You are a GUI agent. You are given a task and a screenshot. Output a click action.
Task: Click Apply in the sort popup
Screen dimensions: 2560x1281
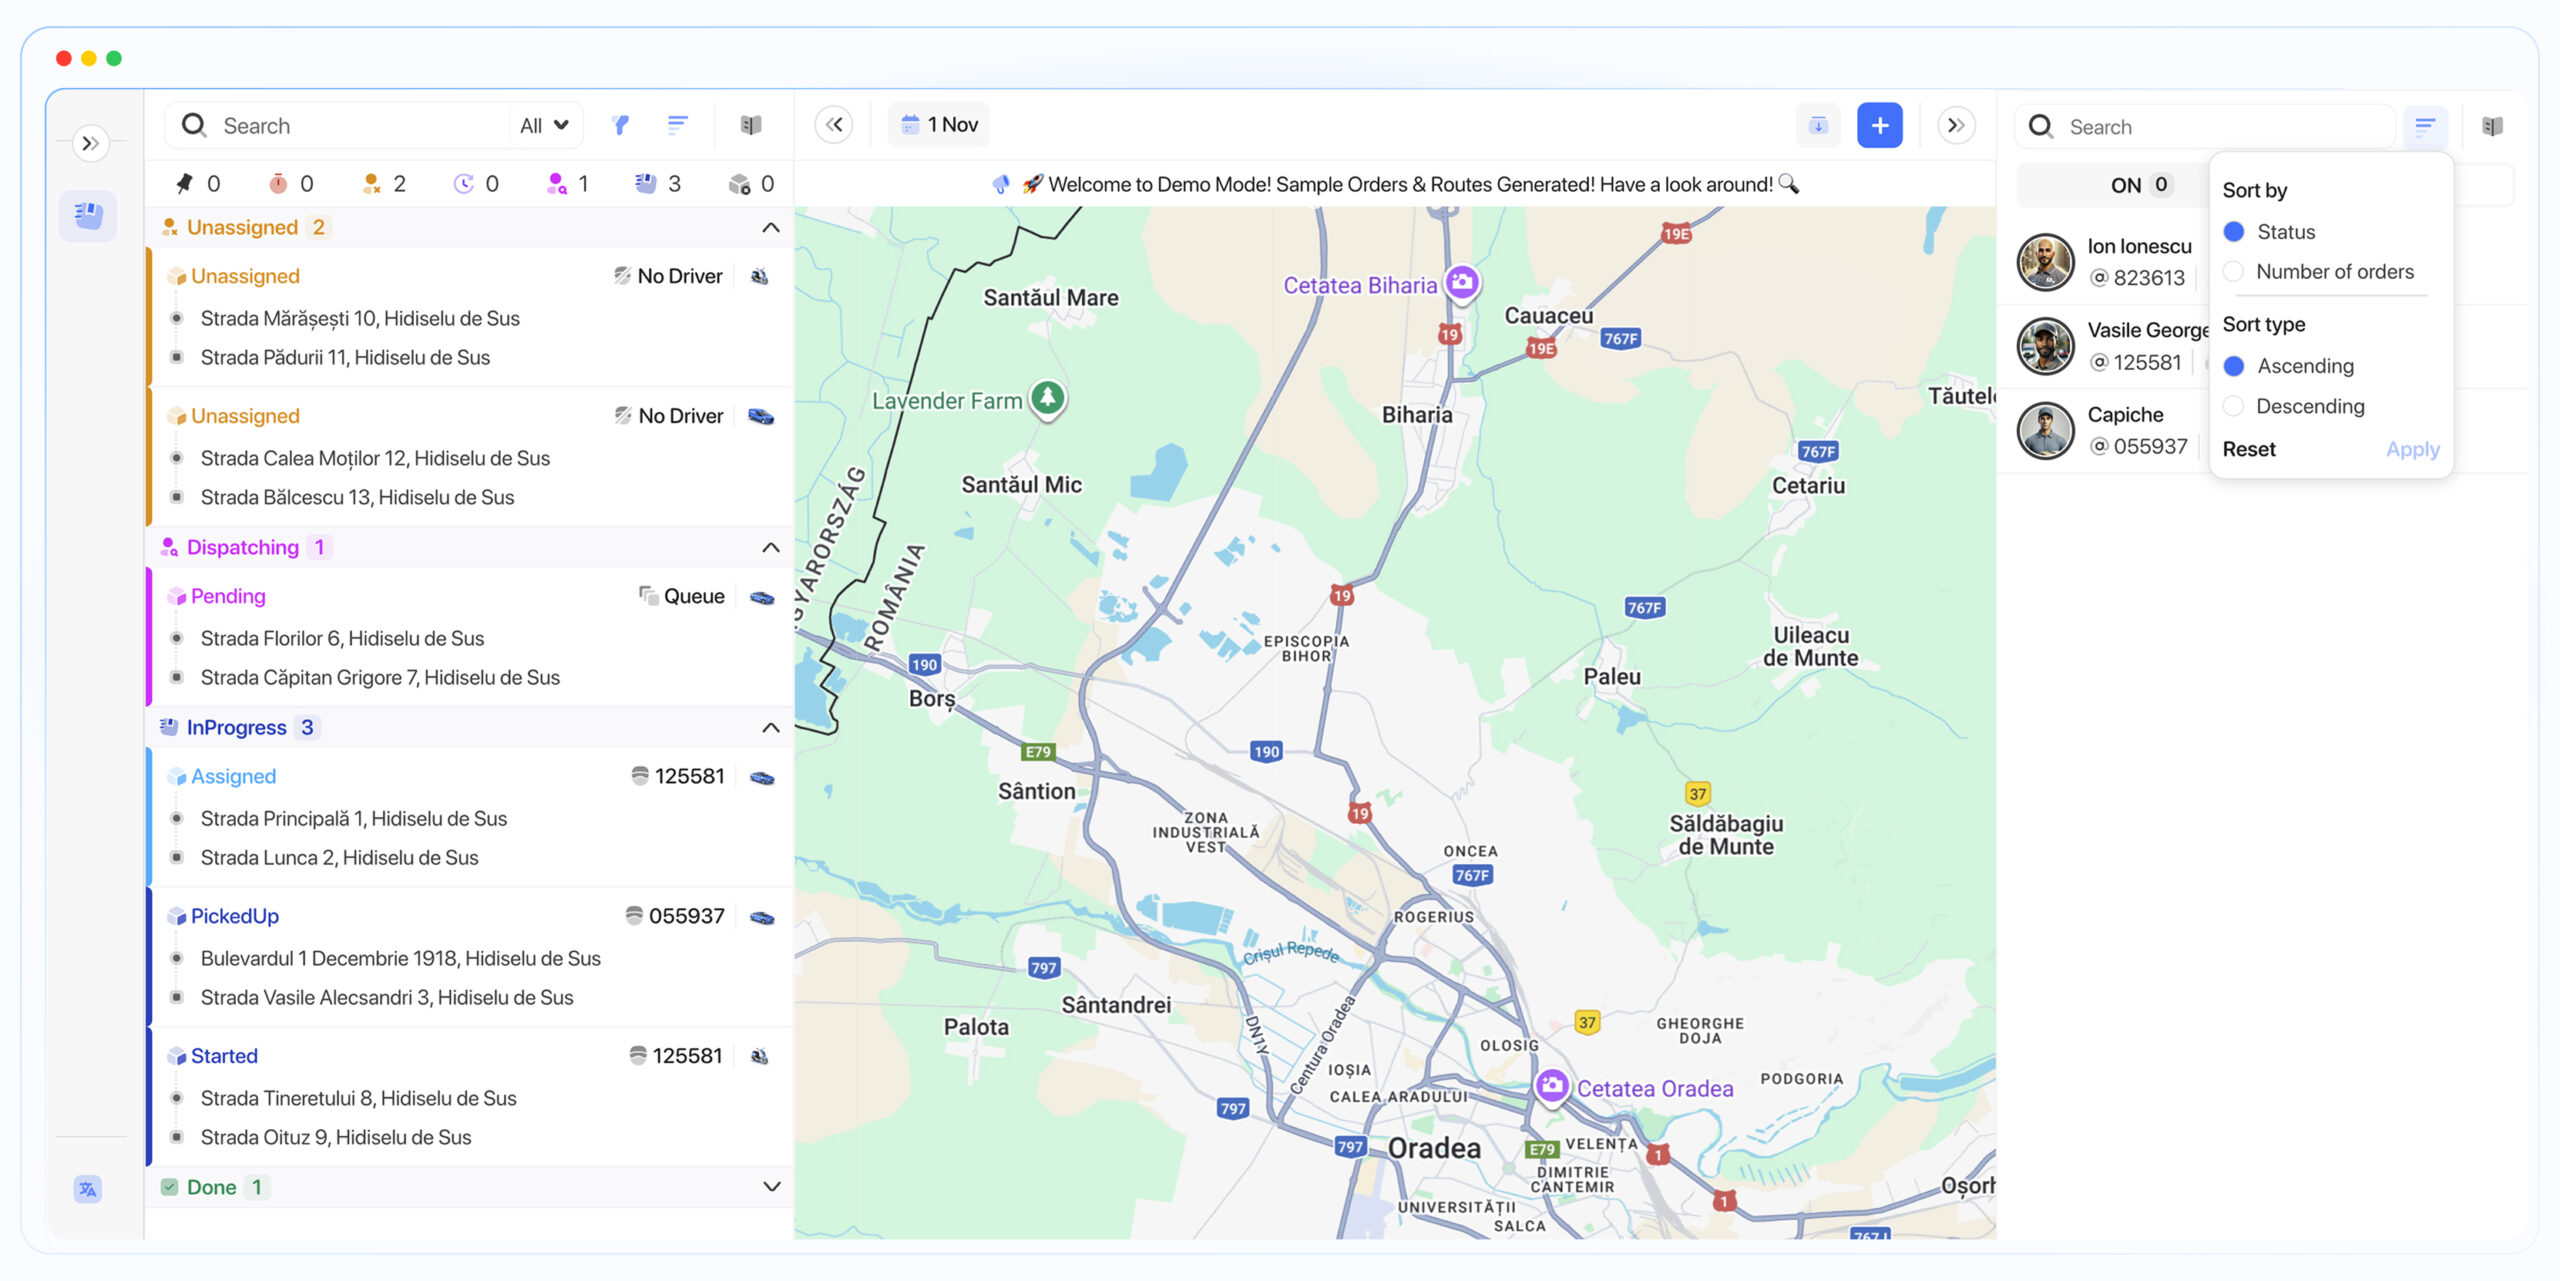point(2412,449)
